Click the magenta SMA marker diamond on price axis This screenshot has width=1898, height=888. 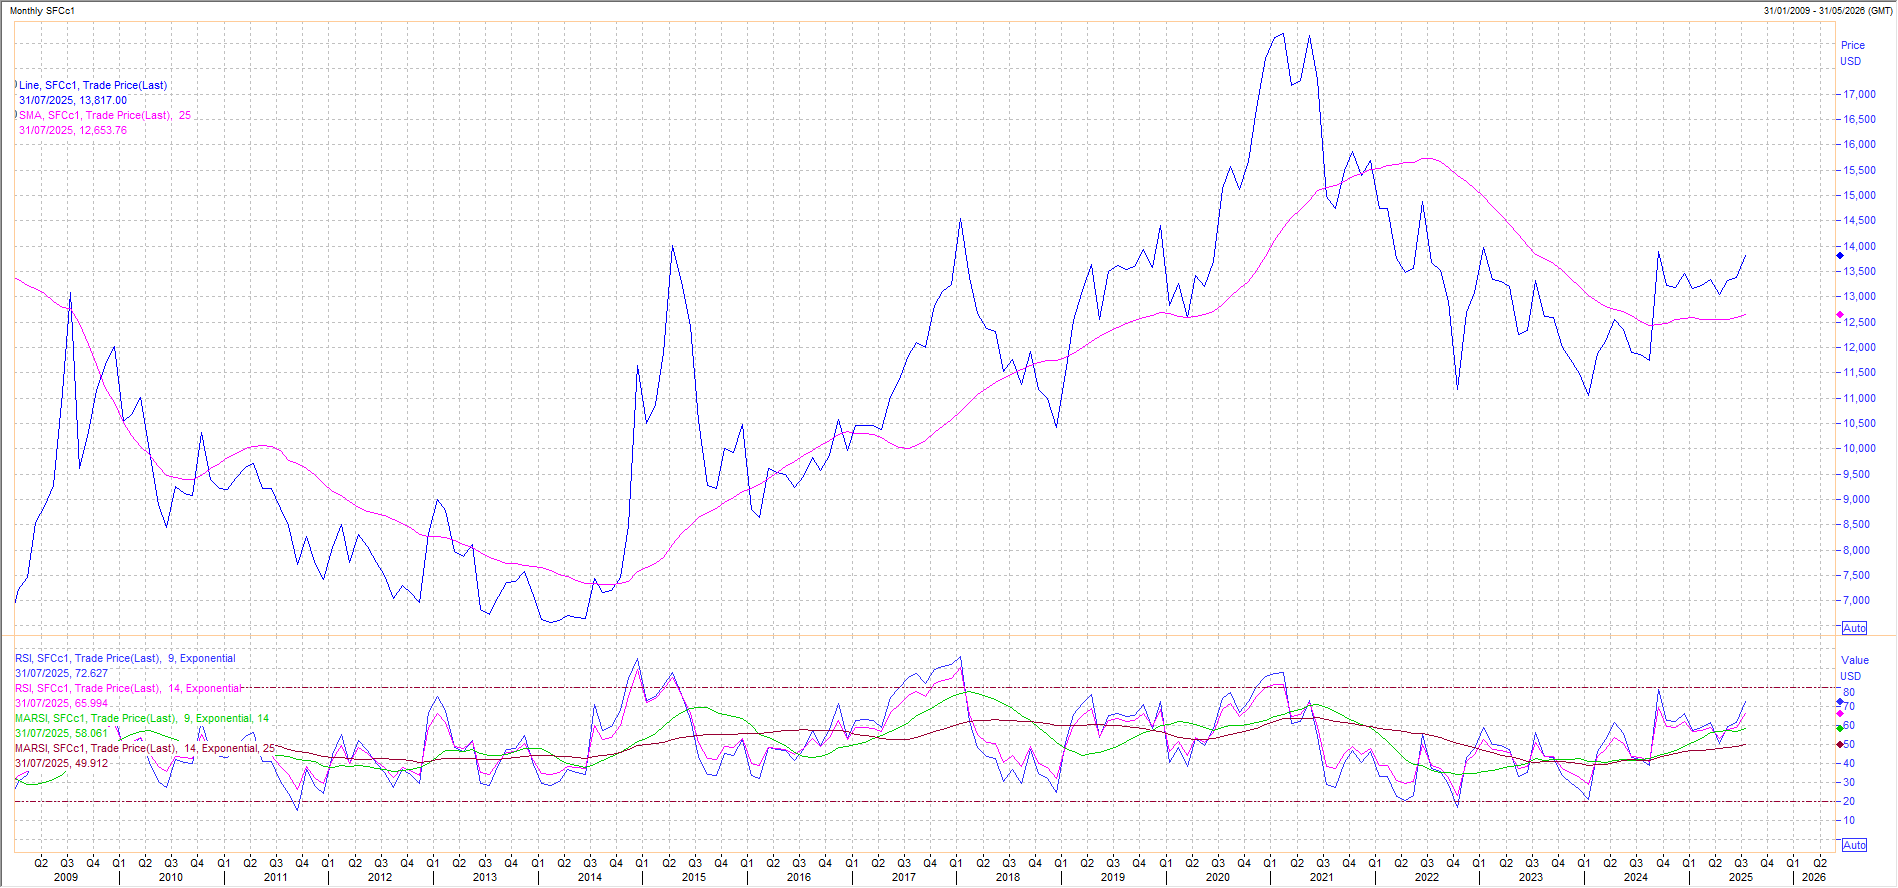1840,315
